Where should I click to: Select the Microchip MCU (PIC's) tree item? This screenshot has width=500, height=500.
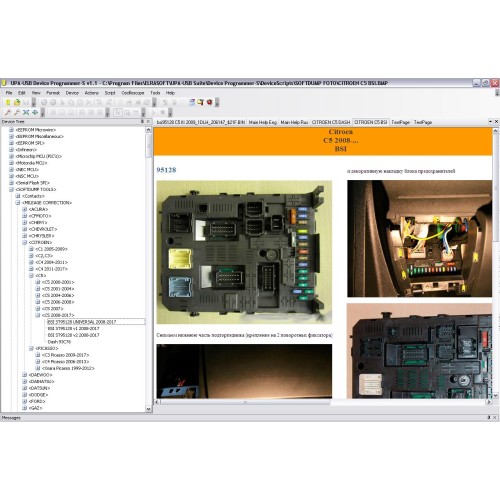(x=38, y=156)
